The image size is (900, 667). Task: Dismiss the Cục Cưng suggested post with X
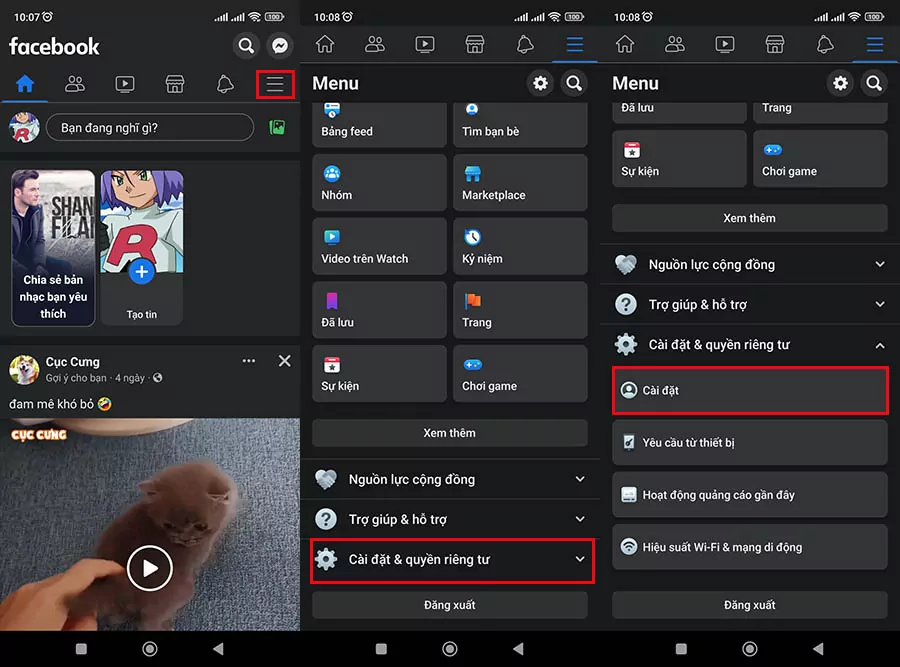point(284,360)
